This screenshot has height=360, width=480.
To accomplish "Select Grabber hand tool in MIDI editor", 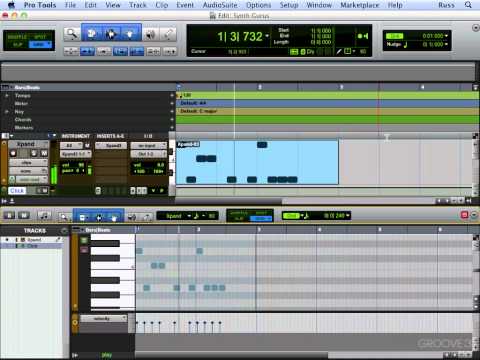I will point(114,217).
